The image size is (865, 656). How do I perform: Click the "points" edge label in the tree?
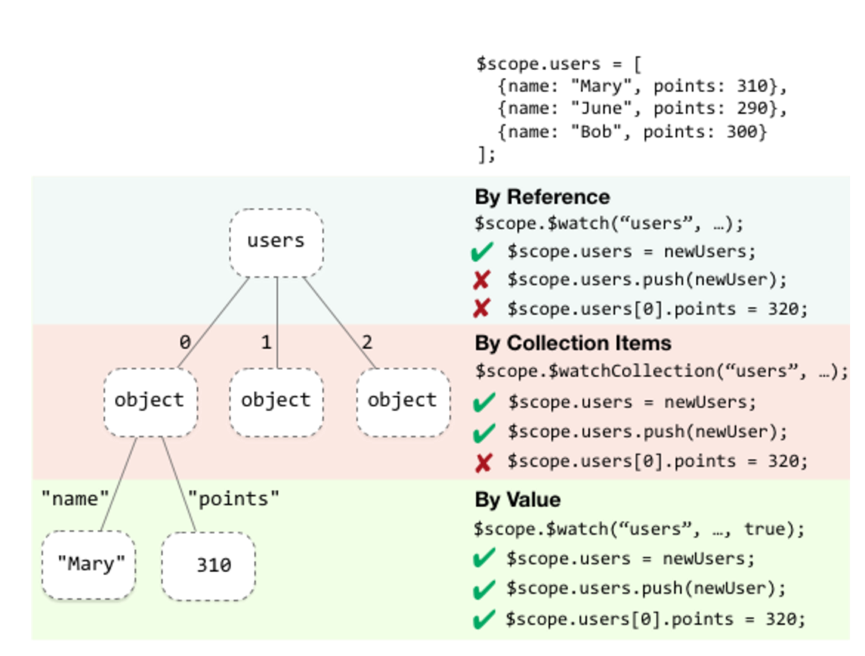[234, 498]
